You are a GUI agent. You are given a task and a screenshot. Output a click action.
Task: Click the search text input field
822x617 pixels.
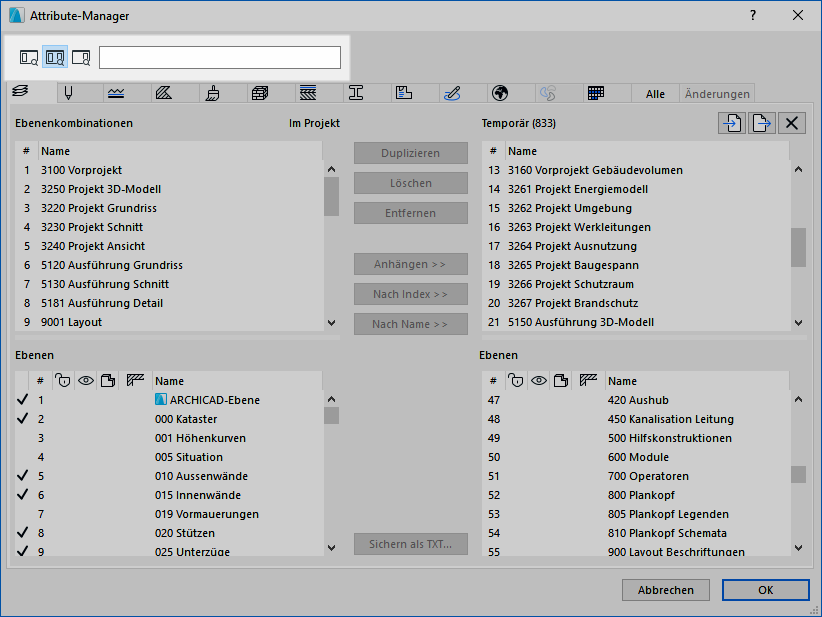coord(220,58)
